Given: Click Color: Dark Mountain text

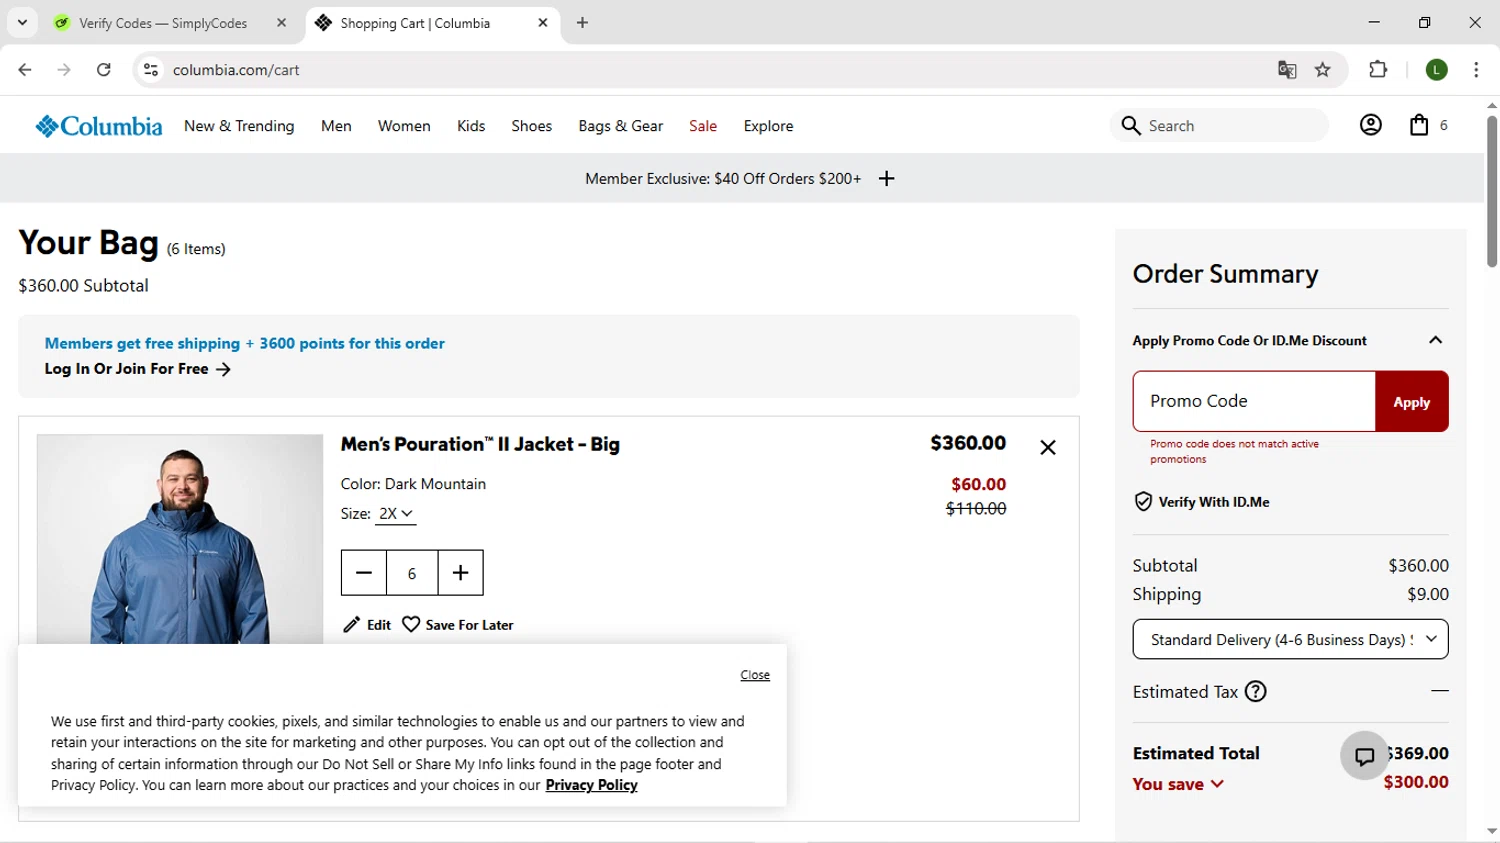Looking at the screenshot, I should point(413,484).
